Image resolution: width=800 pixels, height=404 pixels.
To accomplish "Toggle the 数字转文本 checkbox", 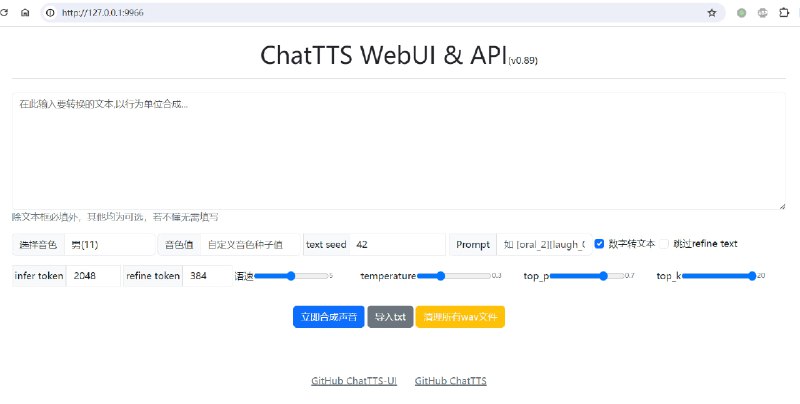I will pyautogui.click(x=599, y=243).
